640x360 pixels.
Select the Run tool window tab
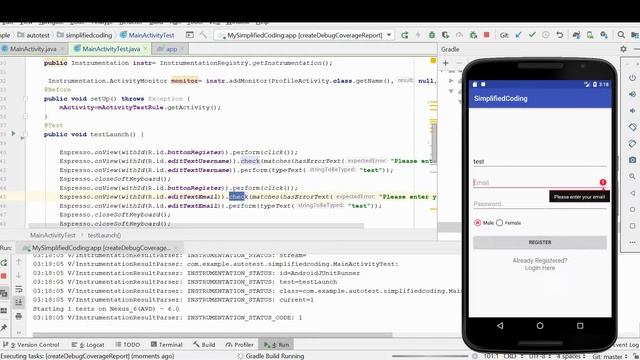pyautogui.click(x=276, y=345)
